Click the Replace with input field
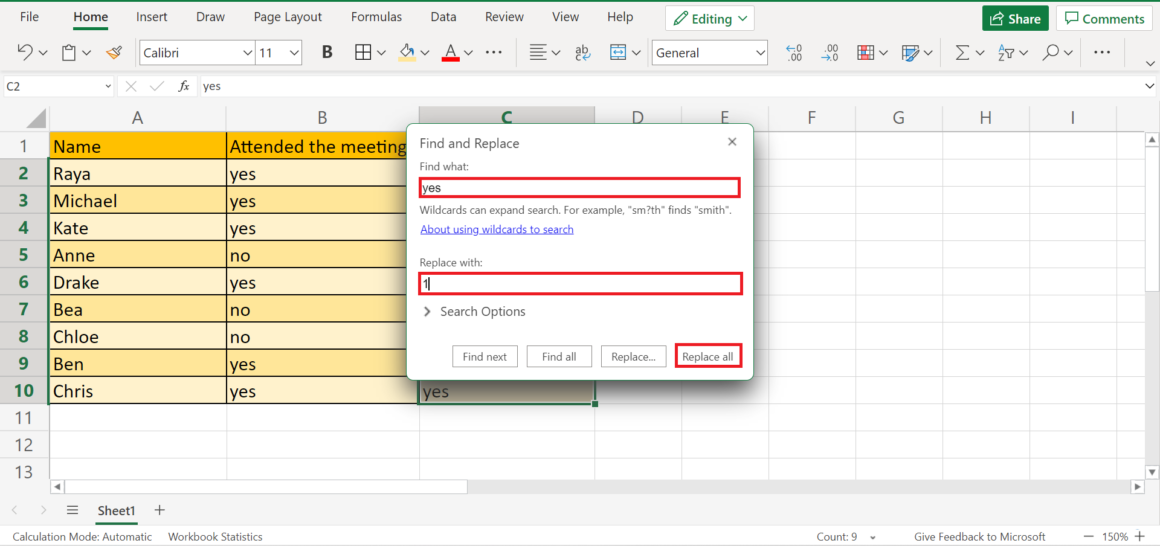 [581, 283]
